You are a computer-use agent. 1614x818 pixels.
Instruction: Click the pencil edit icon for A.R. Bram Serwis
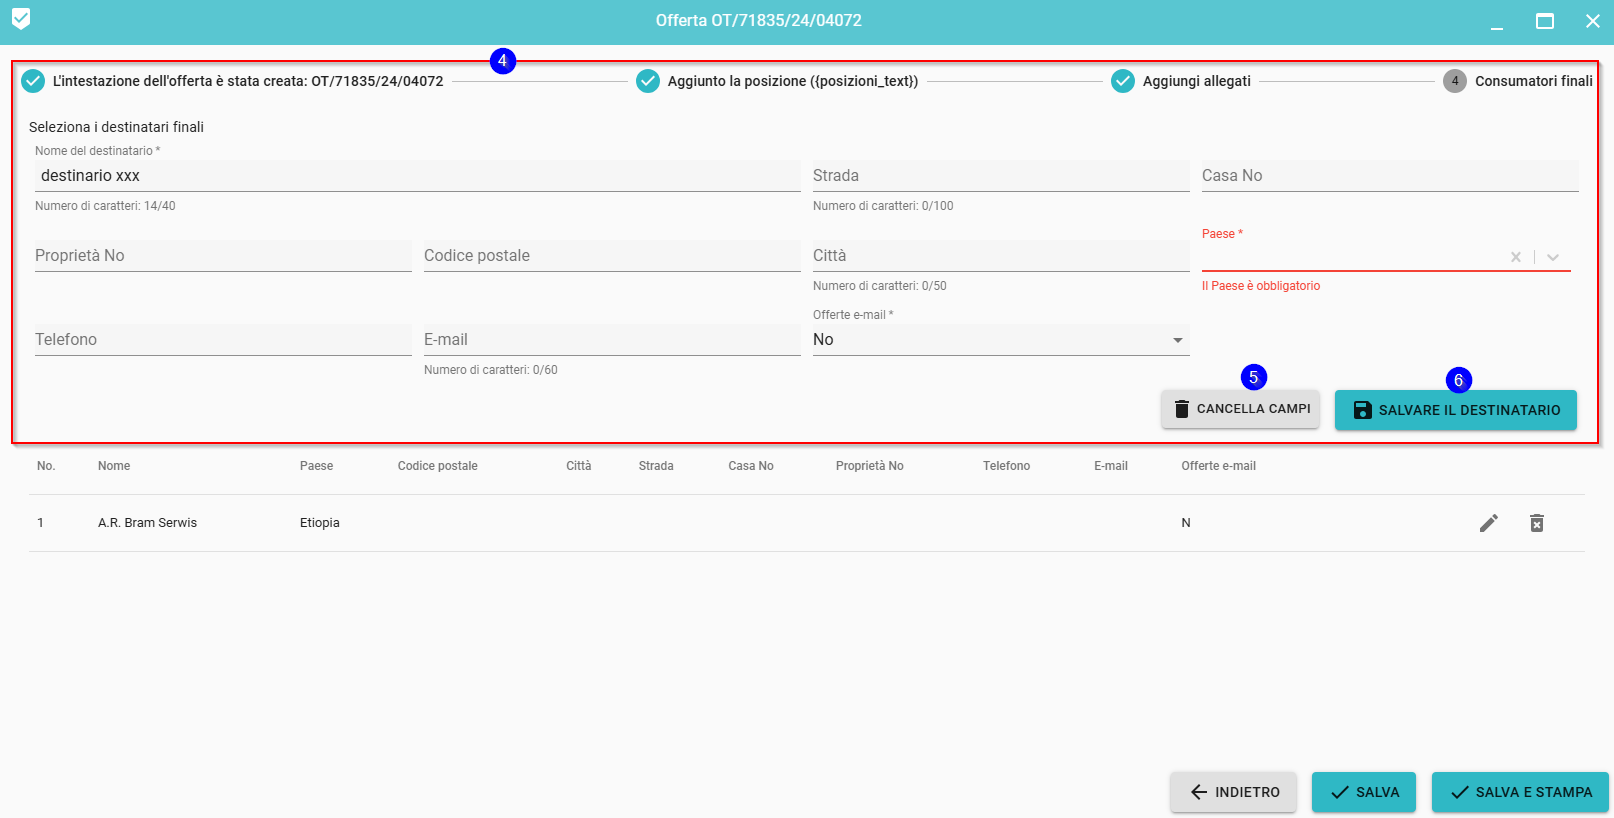(x=1488, y=523)
